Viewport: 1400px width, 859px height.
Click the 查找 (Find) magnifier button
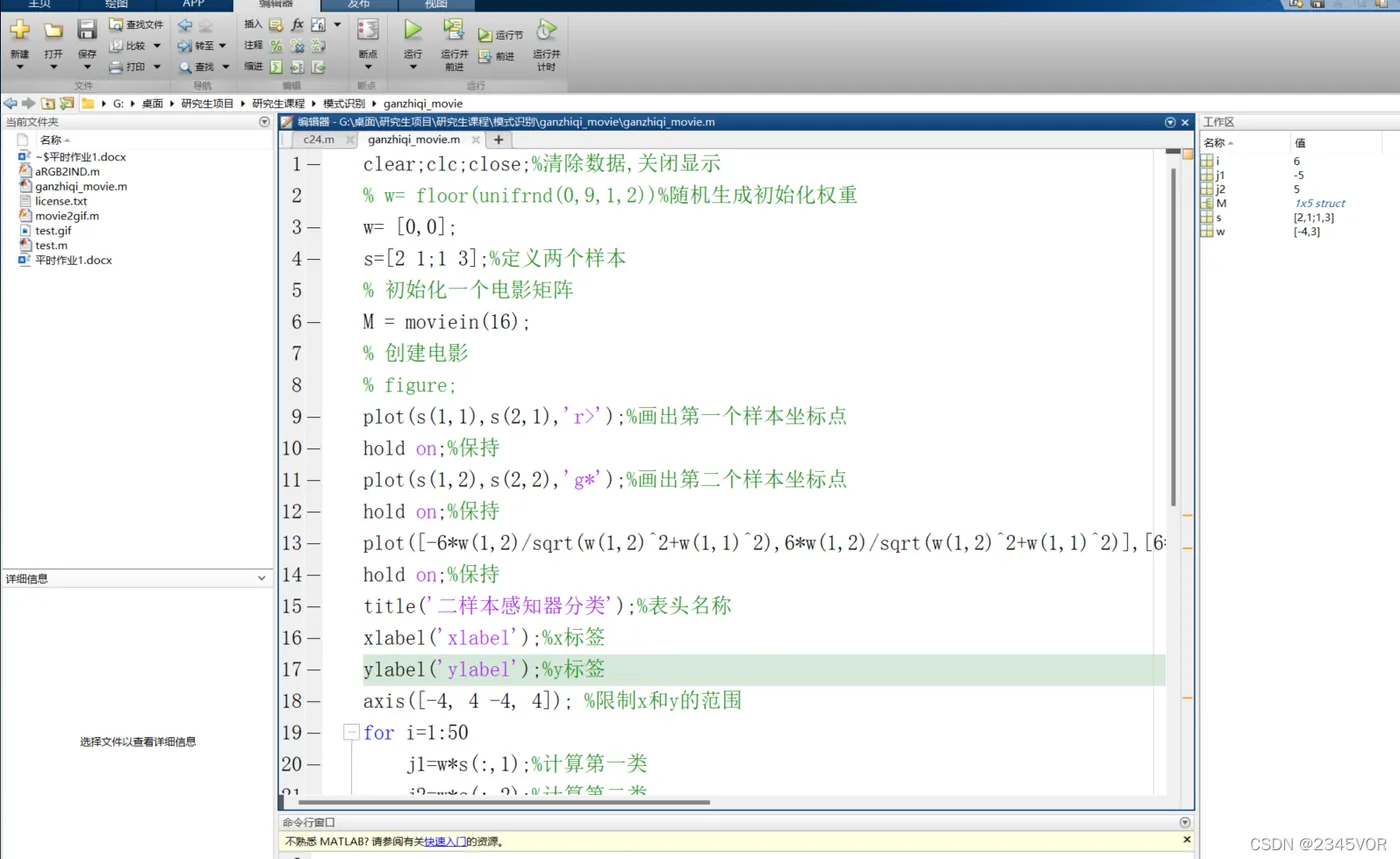pos(196,67)
